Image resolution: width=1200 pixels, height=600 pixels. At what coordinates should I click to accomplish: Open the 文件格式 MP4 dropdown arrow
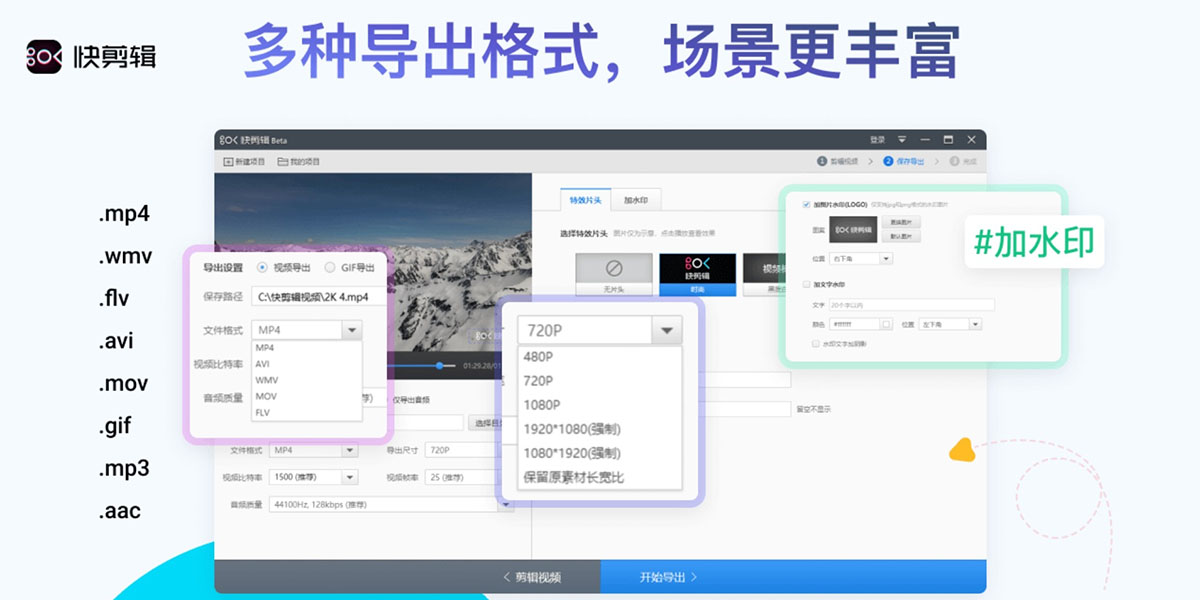350,330
